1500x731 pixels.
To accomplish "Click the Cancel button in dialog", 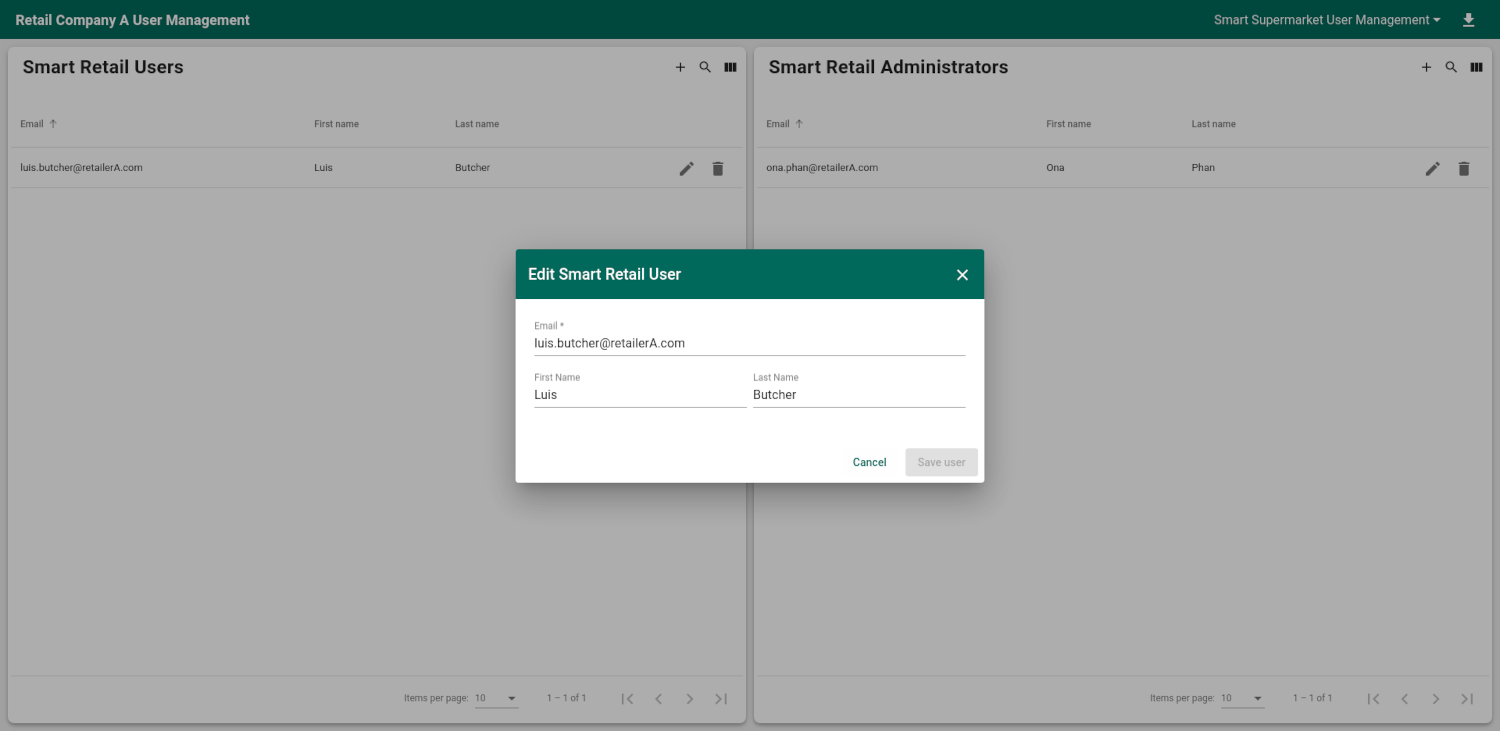I will [869, 462].
